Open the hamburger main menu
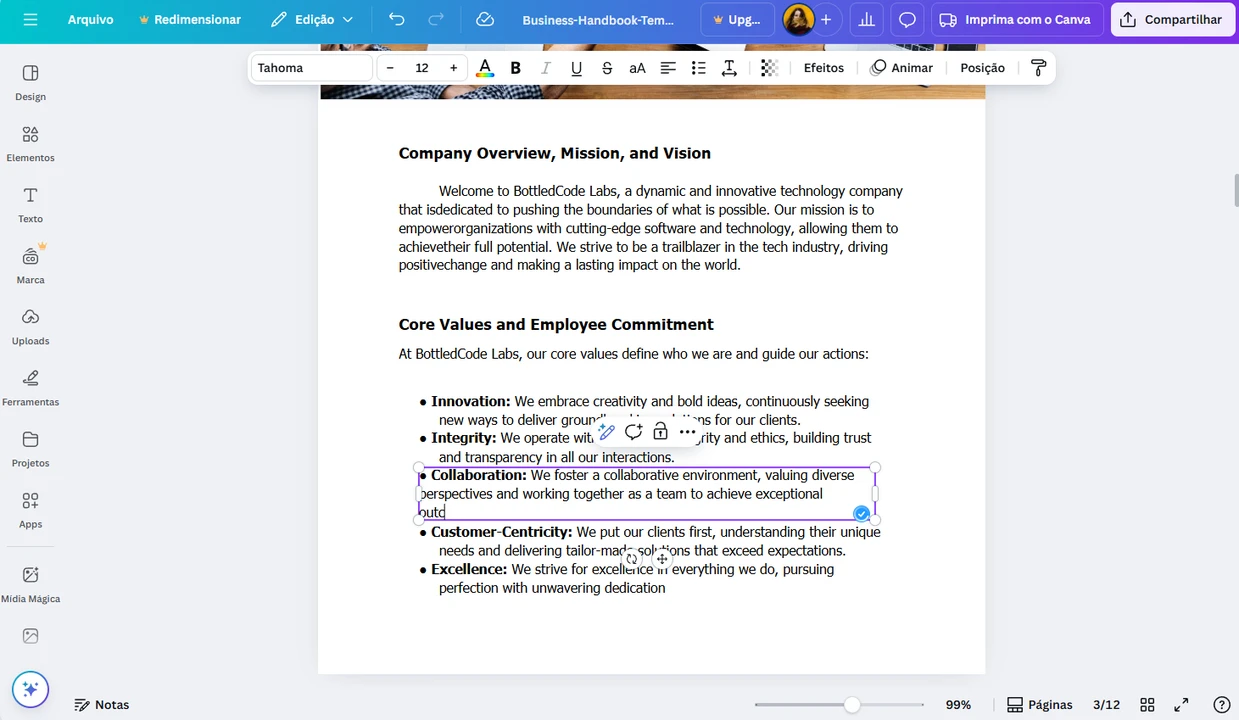Viewport: 1239px width, 720px height. (30, 20)
